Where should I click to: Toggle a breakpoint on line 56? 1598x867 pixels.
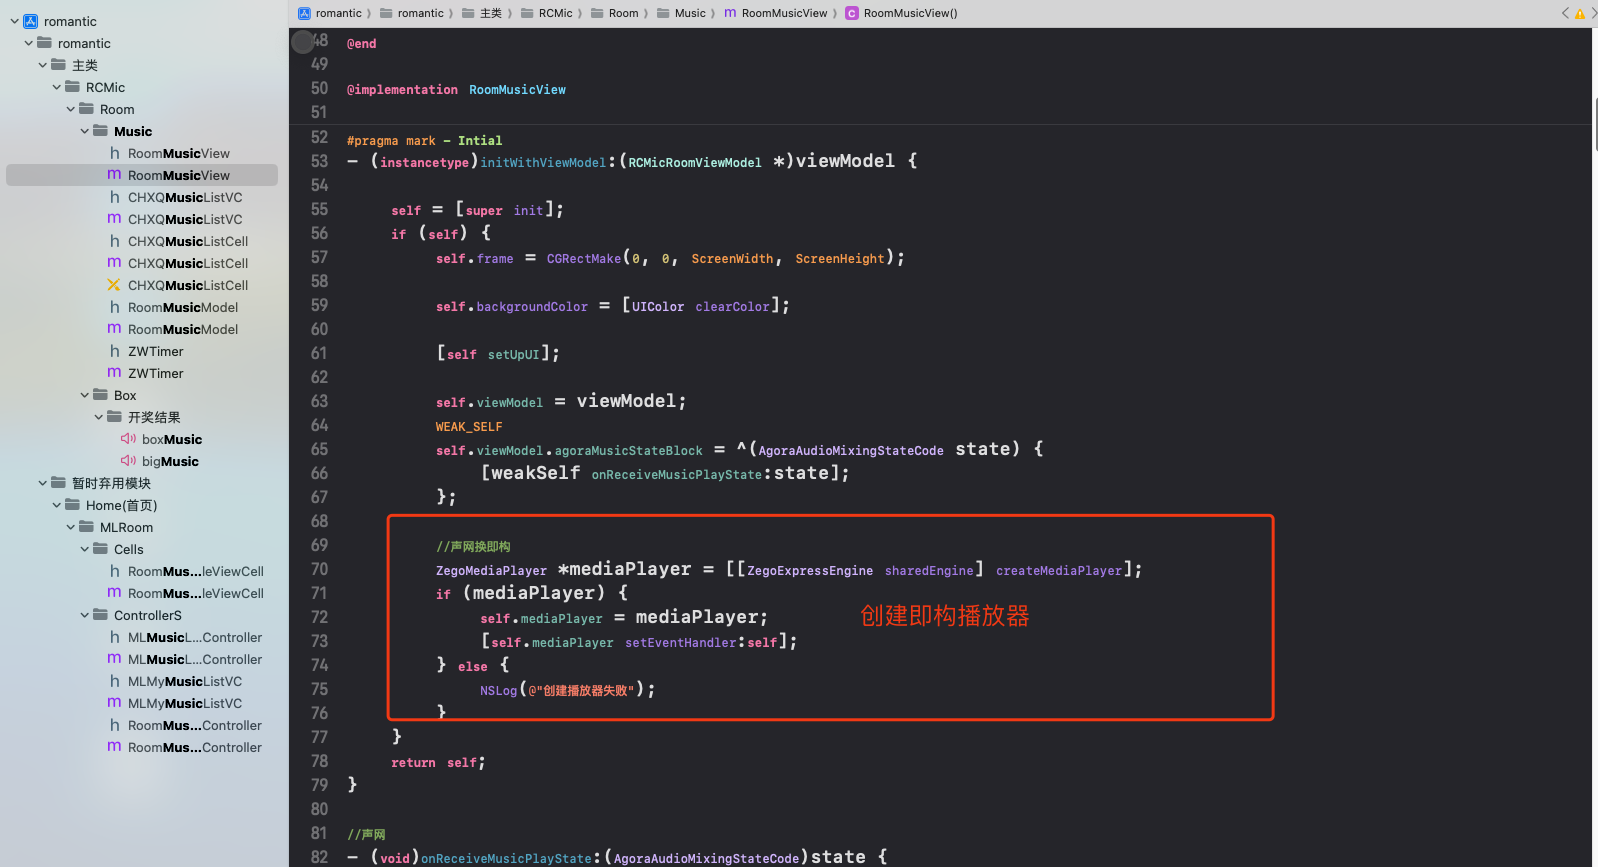319,233
